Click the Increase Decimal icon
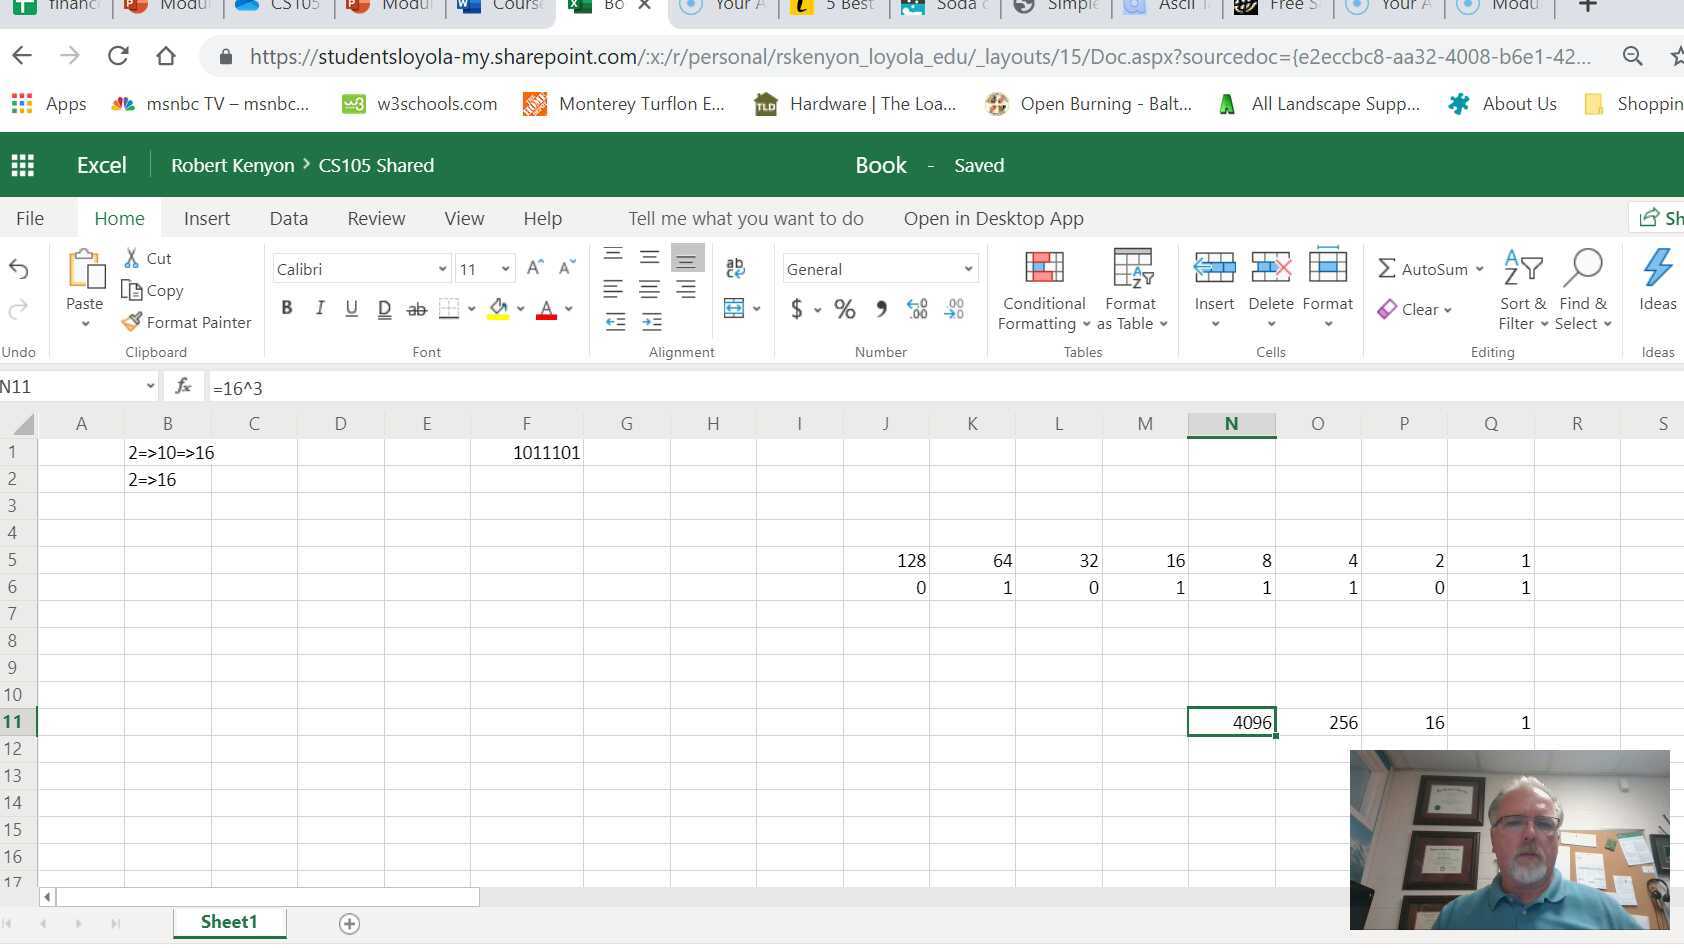The height and width of the screenshot is (948, 1684). click(x=917, y=309)
